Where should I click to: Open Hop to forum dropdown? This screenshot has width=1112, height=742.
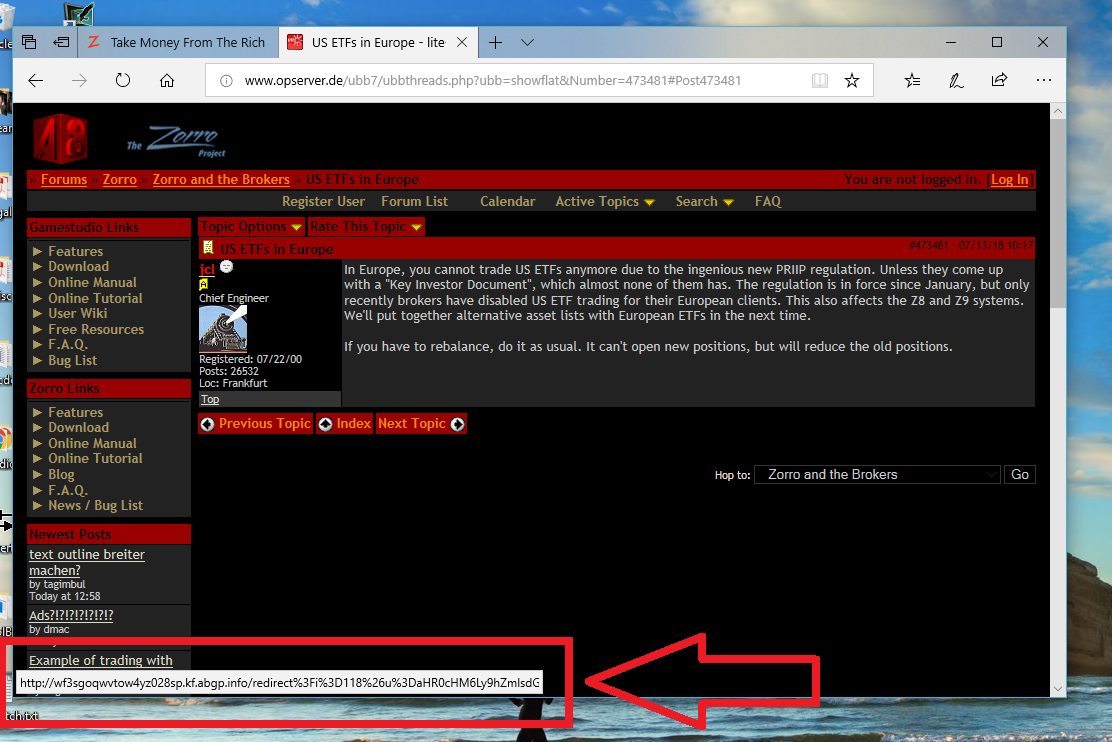[x=877, y=475]
